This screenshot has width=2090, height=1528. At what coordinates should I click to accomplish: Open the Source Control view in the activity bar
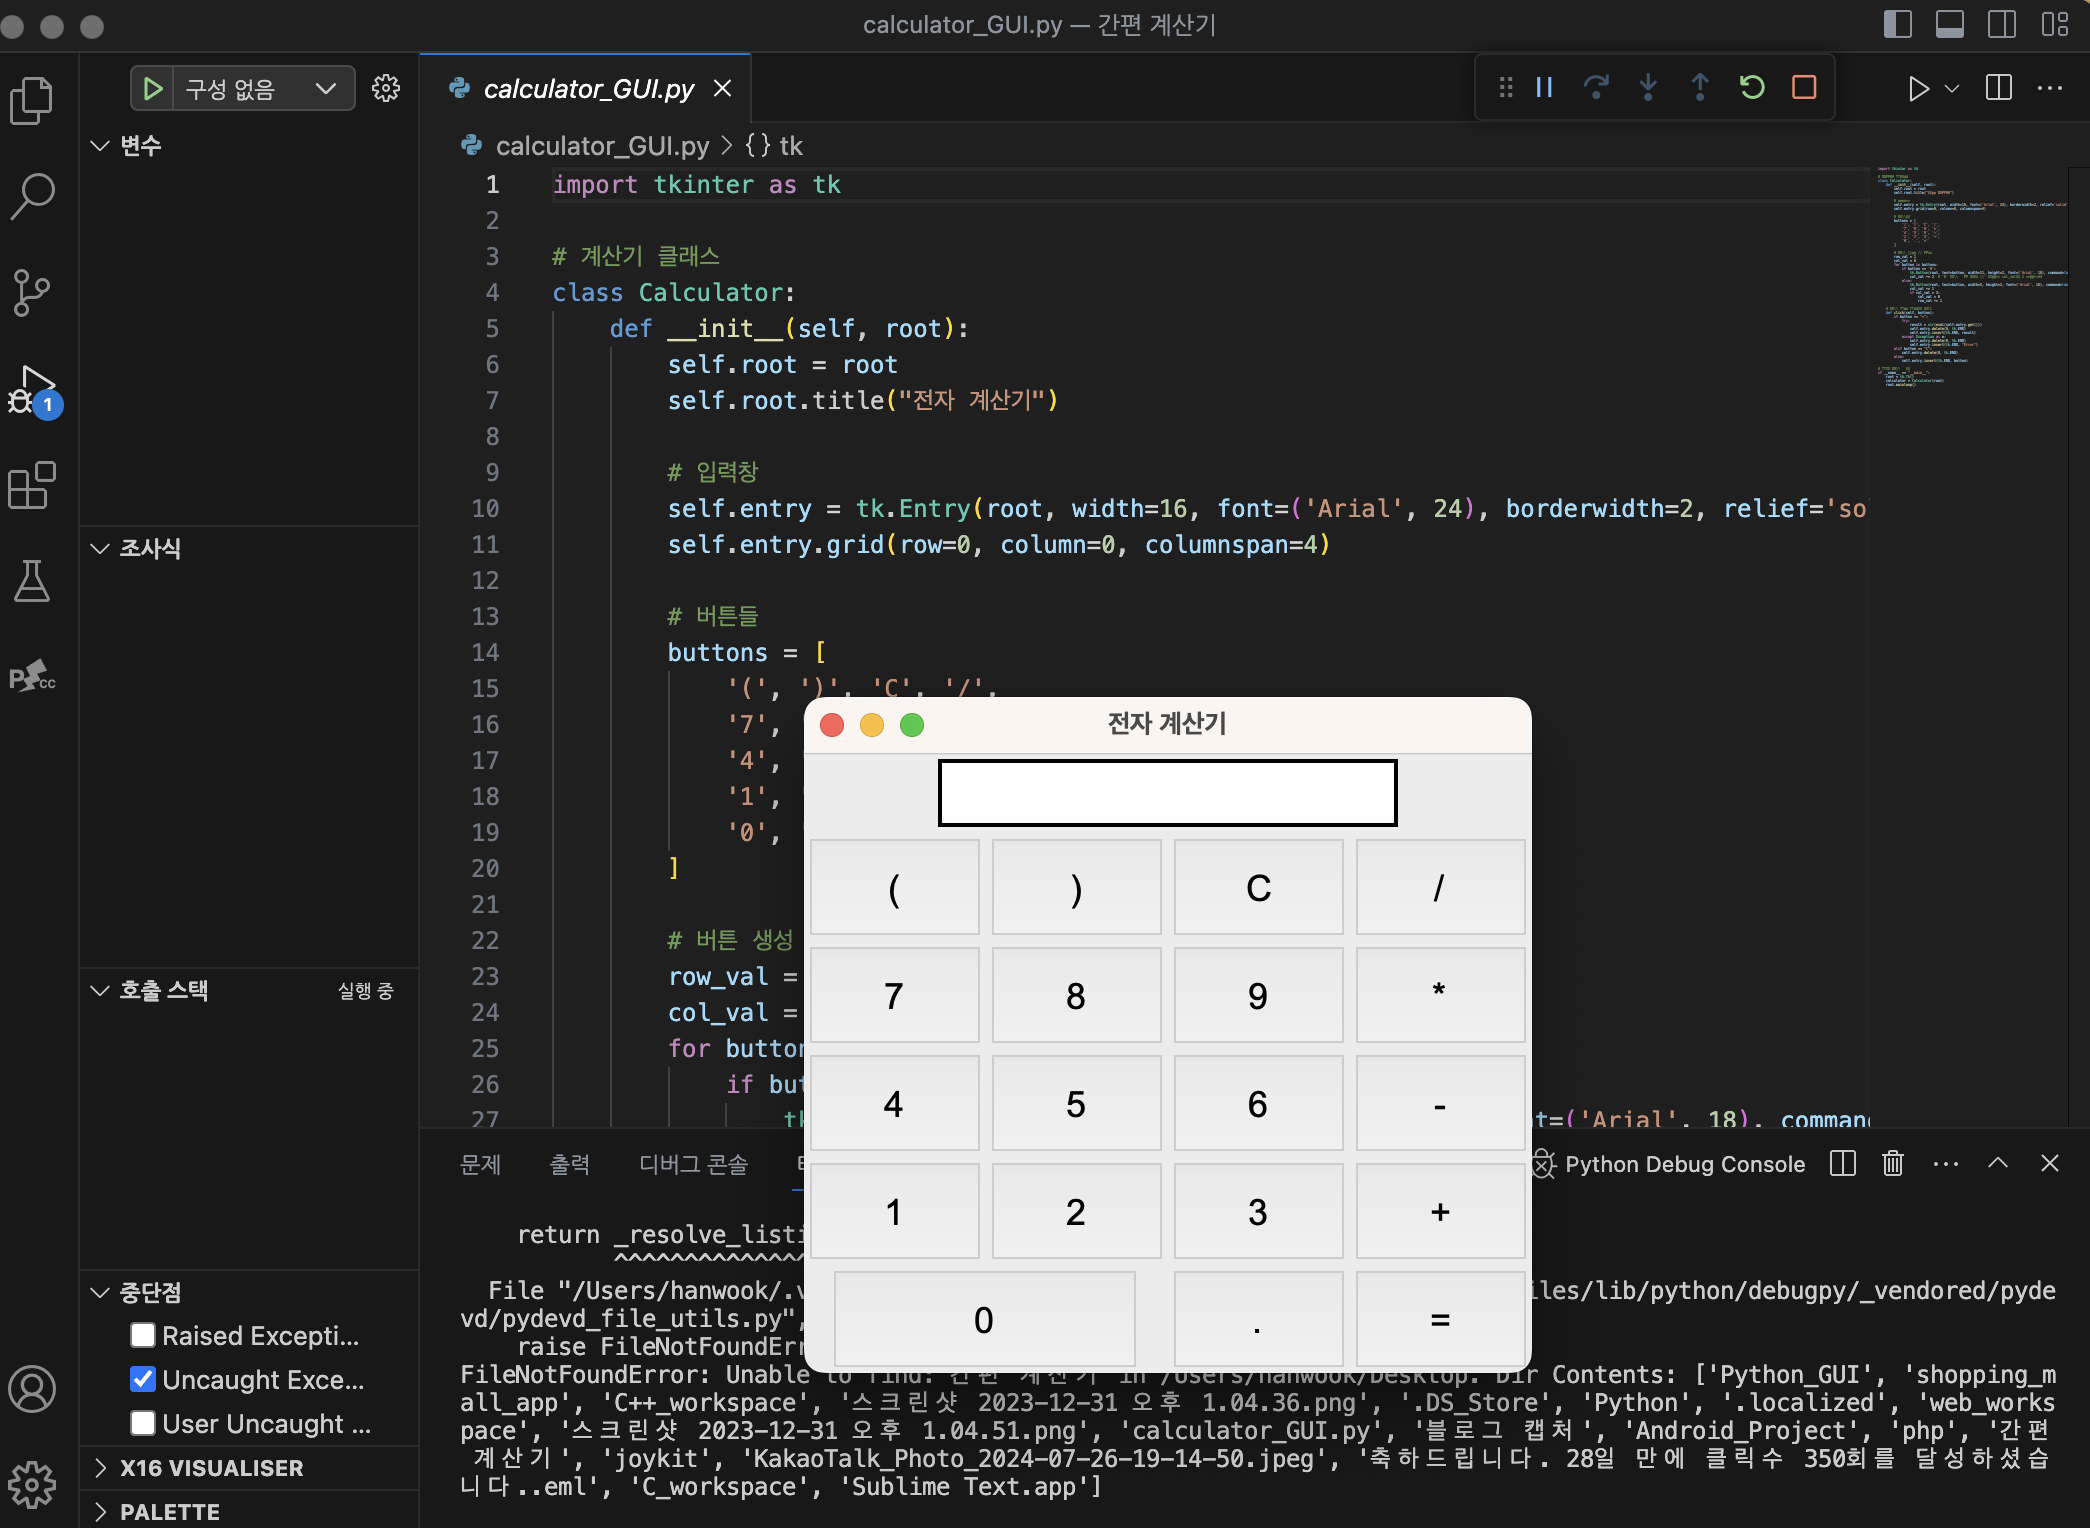click(x=32, y=292)
